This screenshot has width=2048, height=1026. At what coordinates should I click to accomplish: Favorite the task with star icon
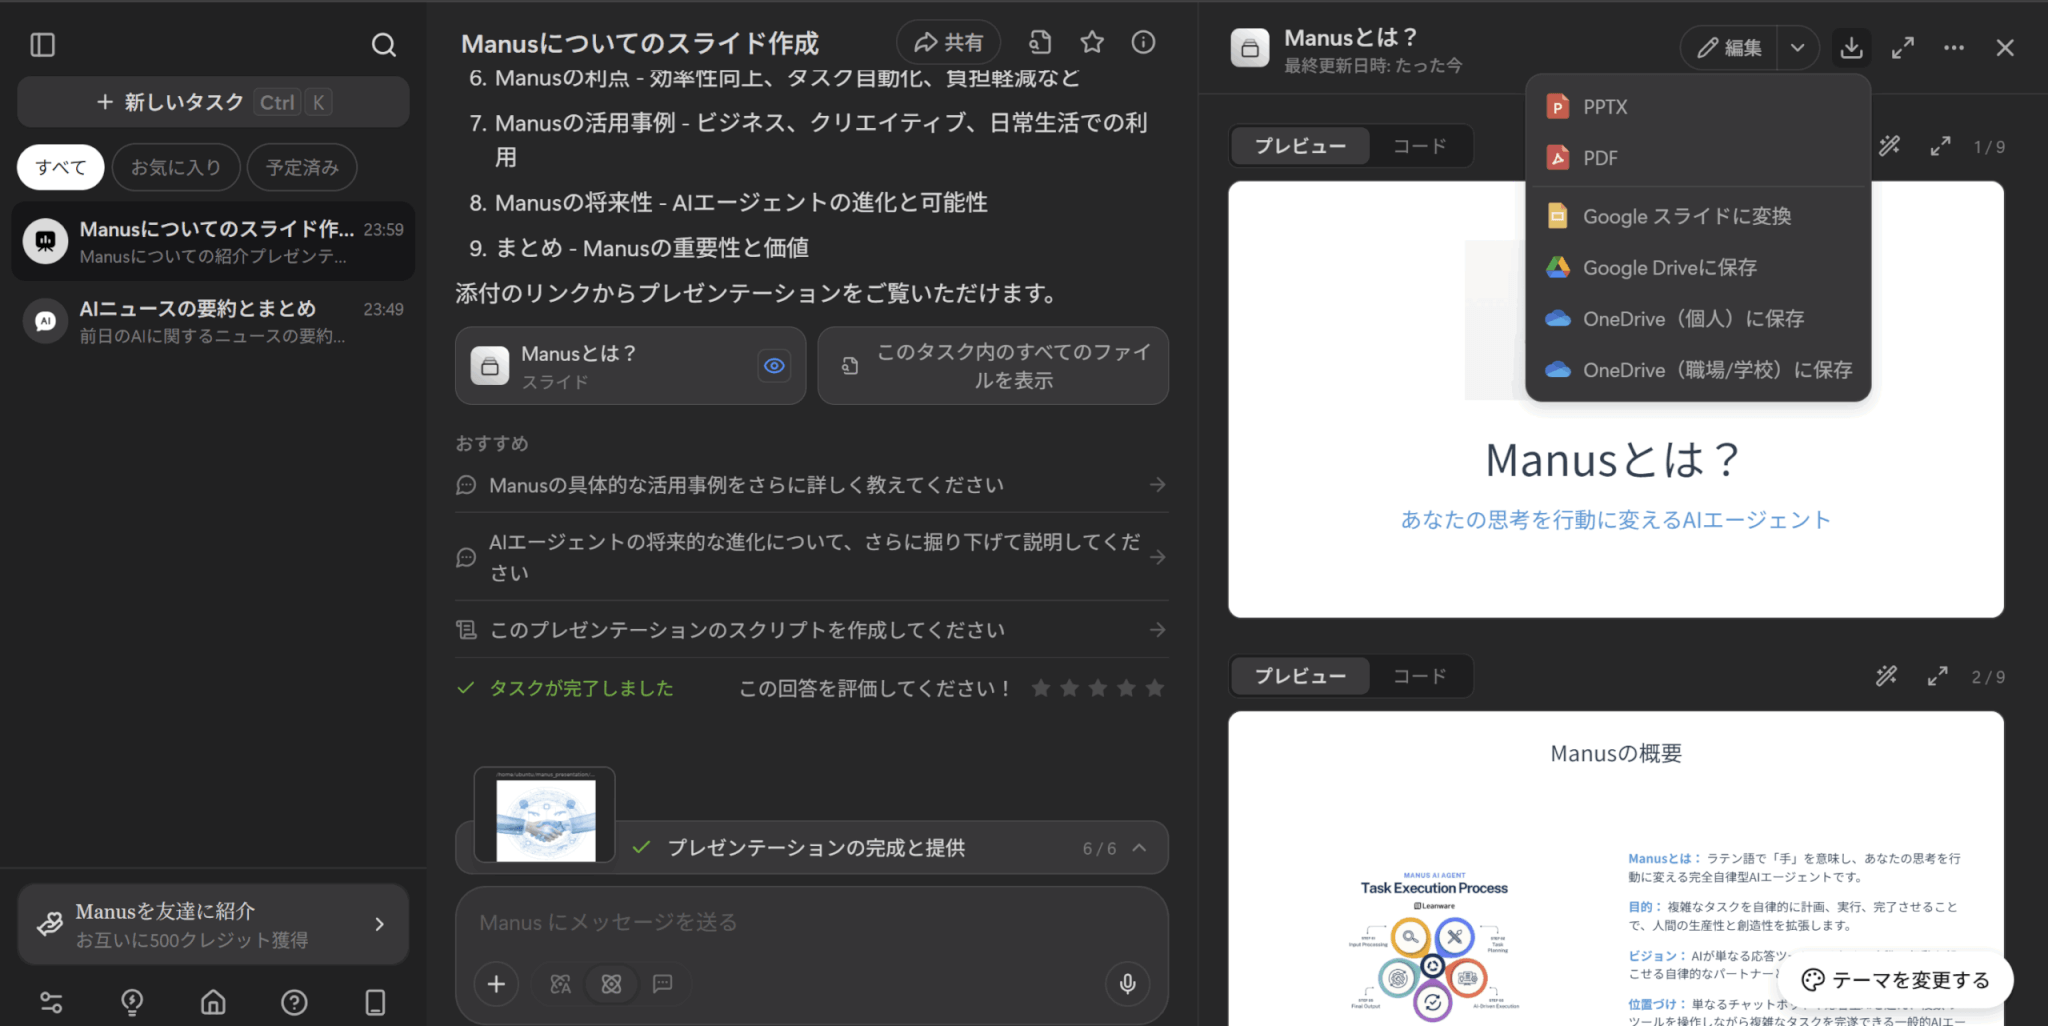pos(1092,42)
